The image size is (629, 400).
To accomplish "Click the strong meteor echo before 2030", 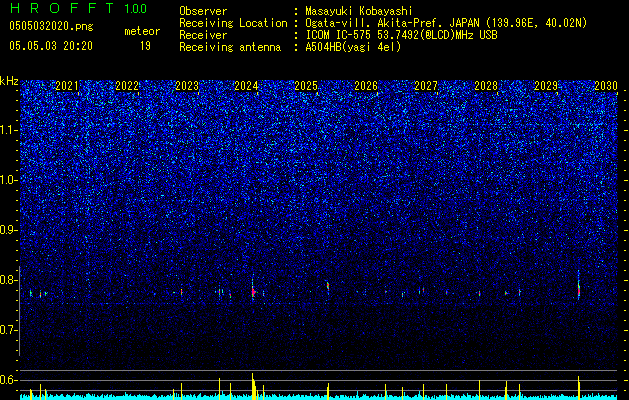I will tap(578, 288).
